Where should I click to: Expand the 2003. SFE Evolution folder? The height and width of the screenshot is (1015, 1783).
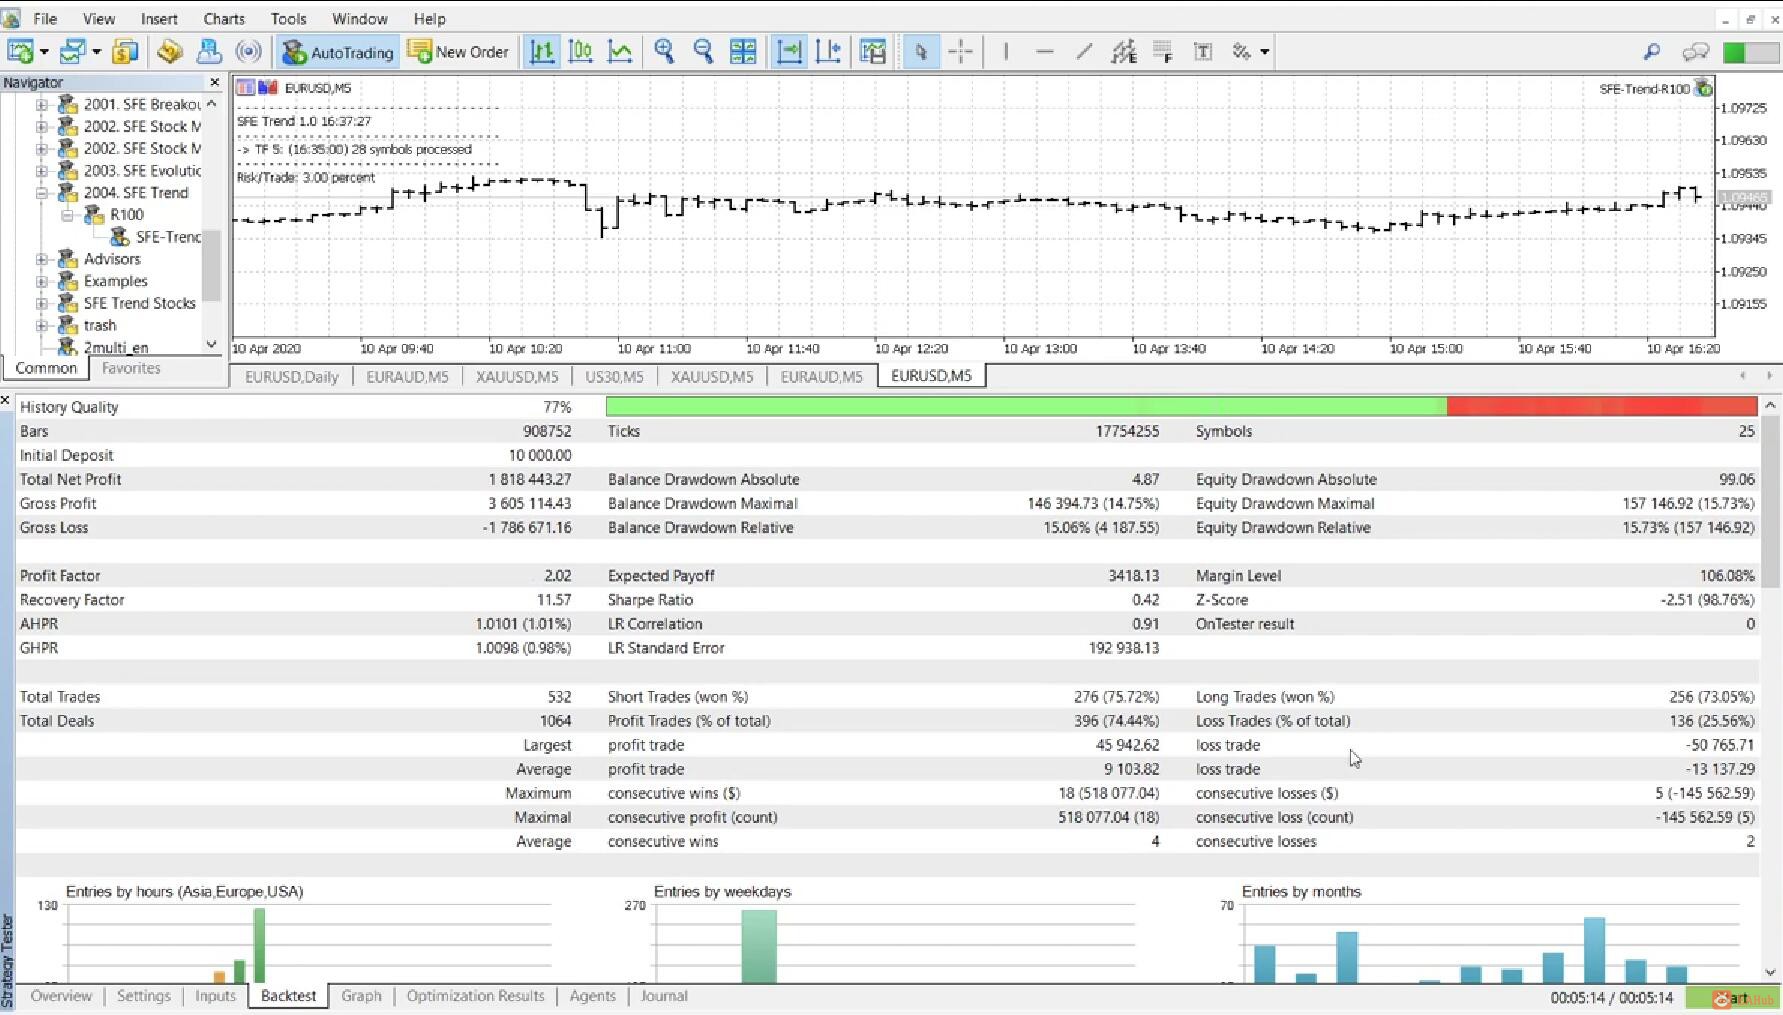point(41,170)
